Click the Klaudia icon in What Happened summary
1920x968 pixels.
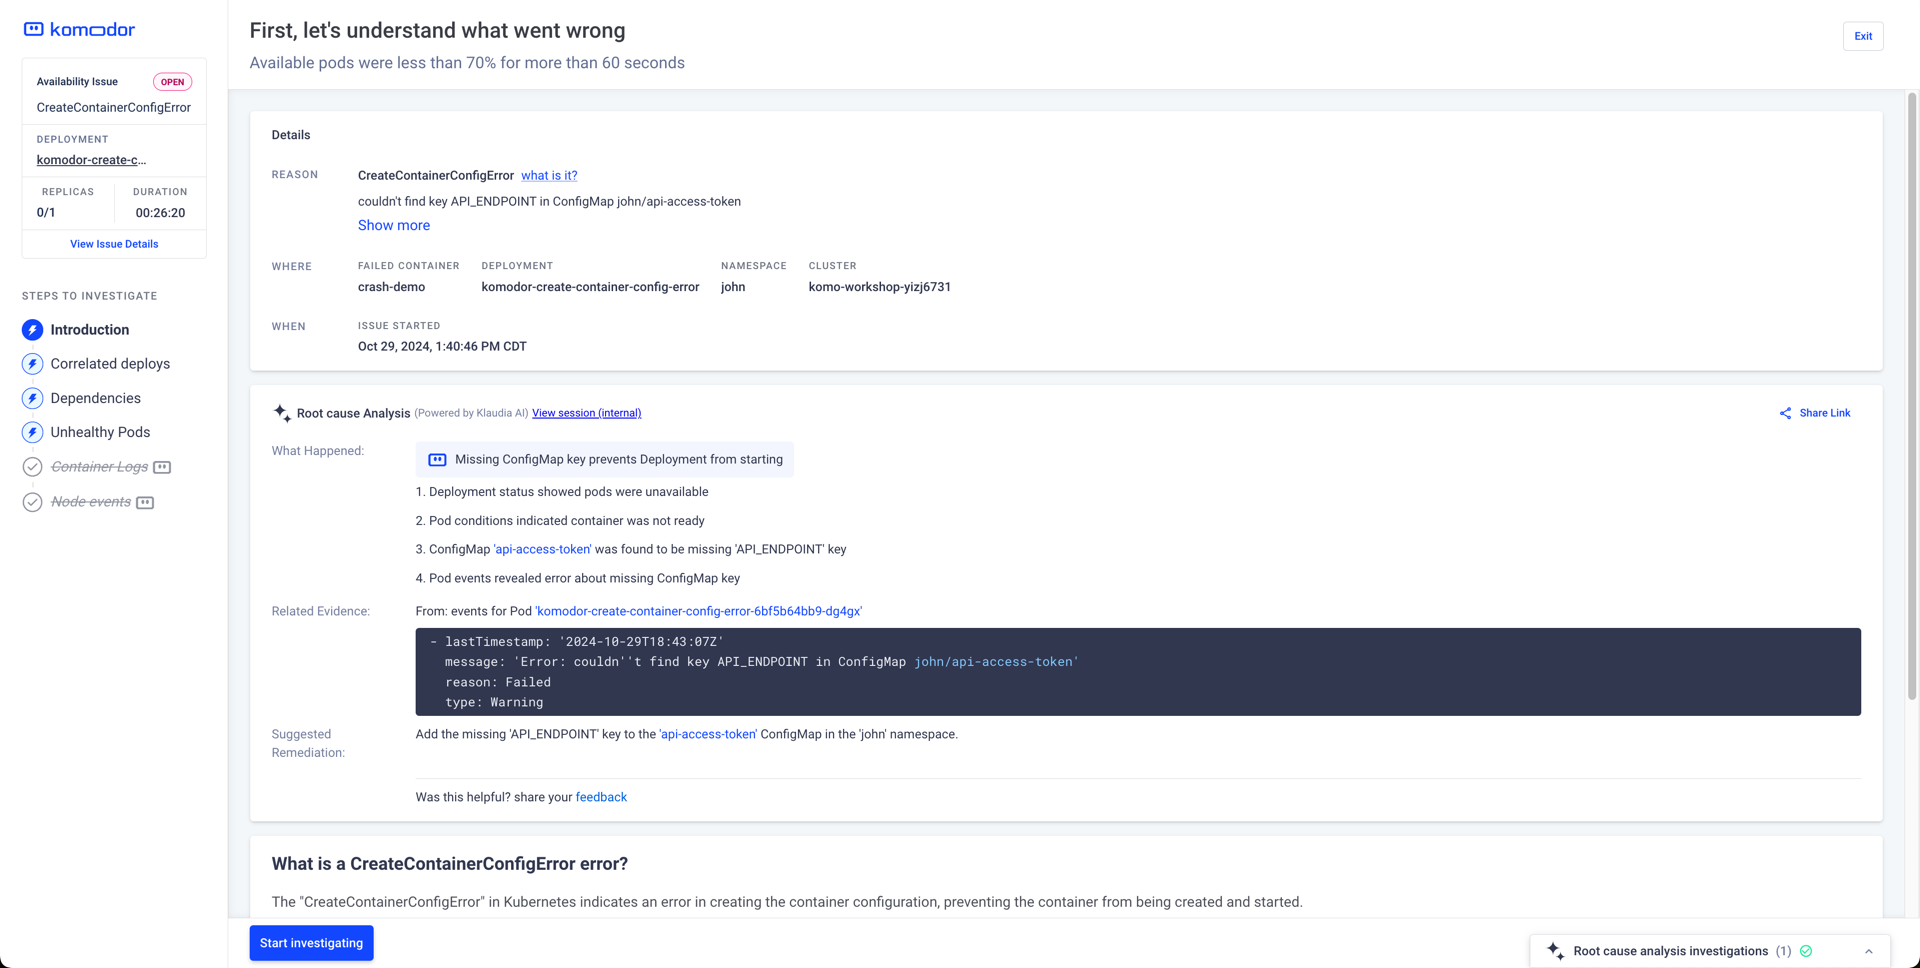(x=437, y=460)
